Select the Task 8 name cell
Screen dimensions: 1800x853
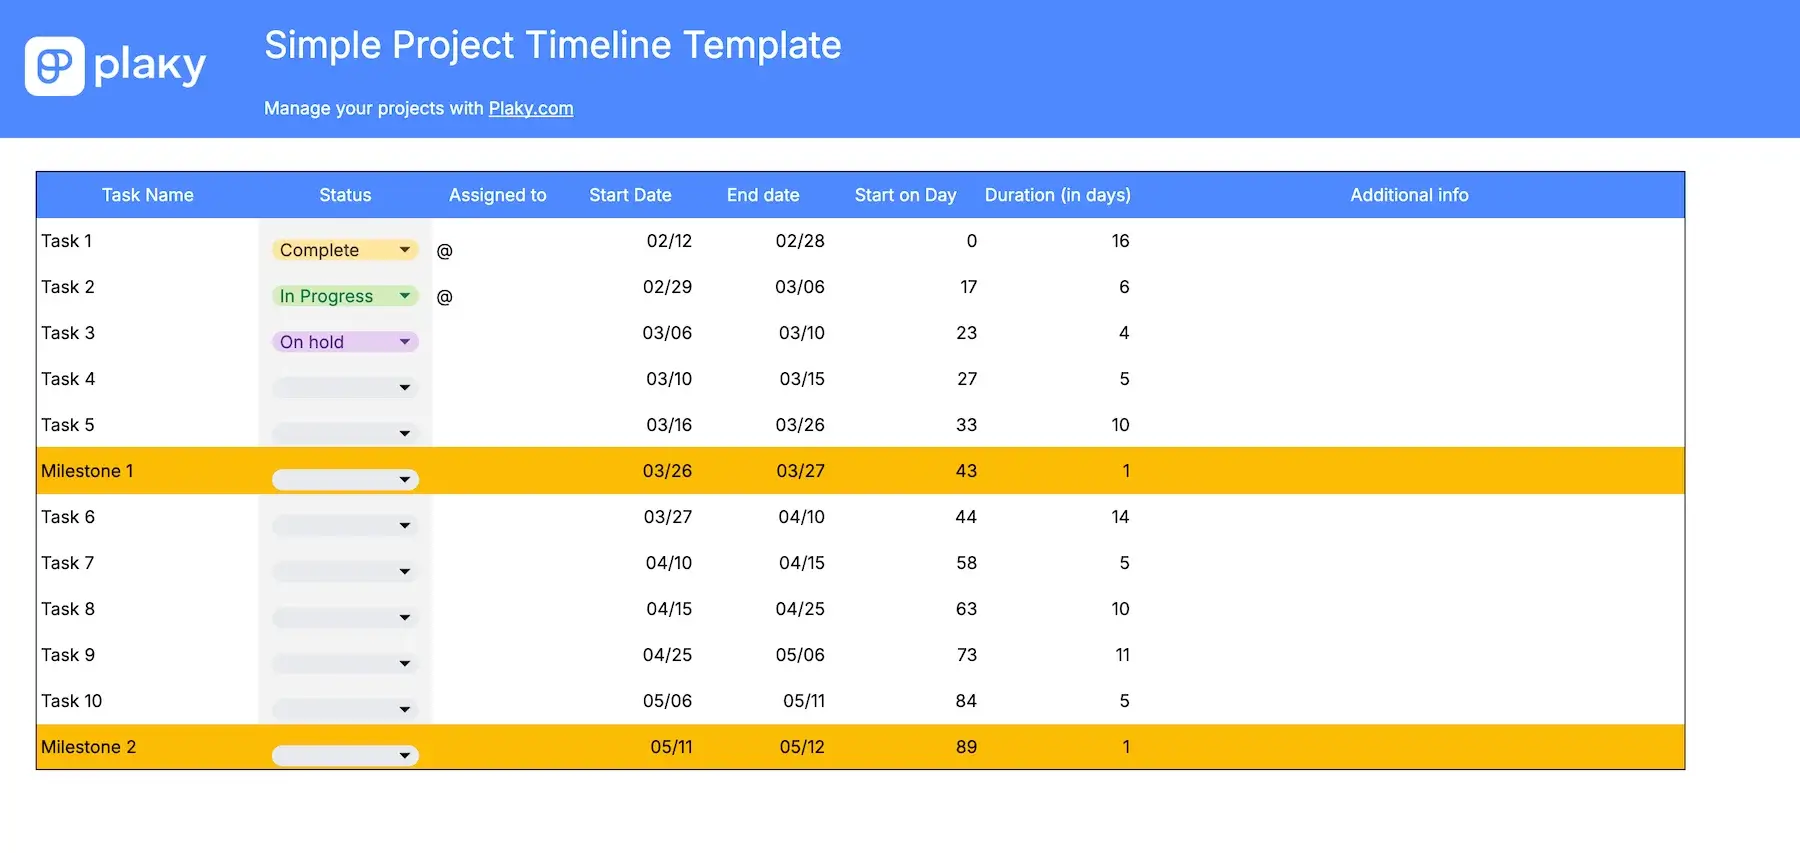pyautogui.click(x=148, y=610)
